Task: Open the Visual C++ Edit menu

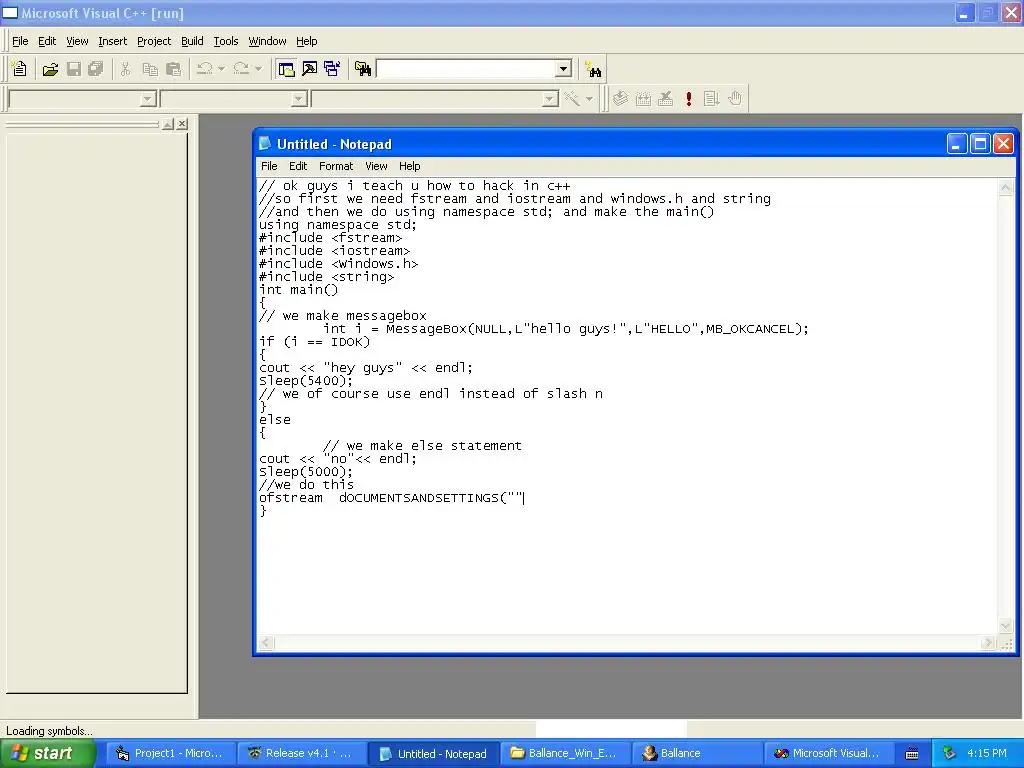Action: [47, 41]
